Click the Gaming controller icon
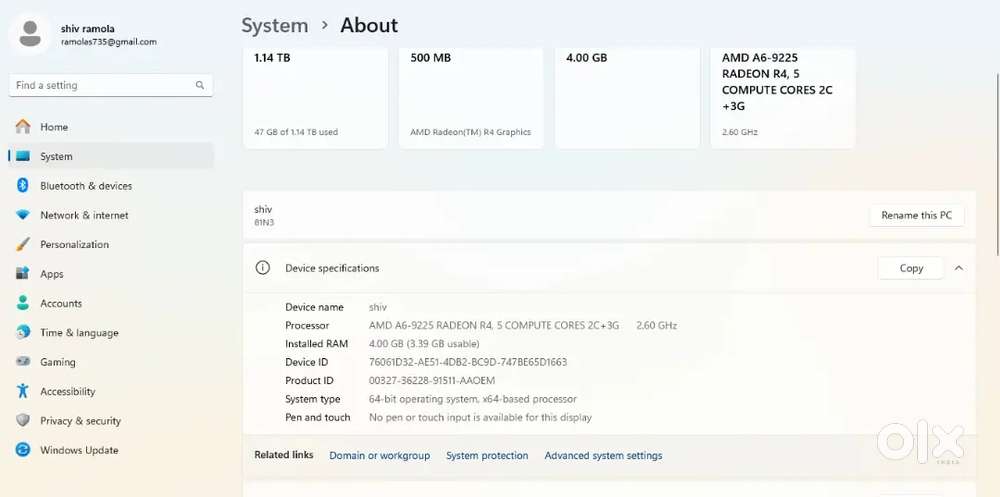 click(23, 362)
